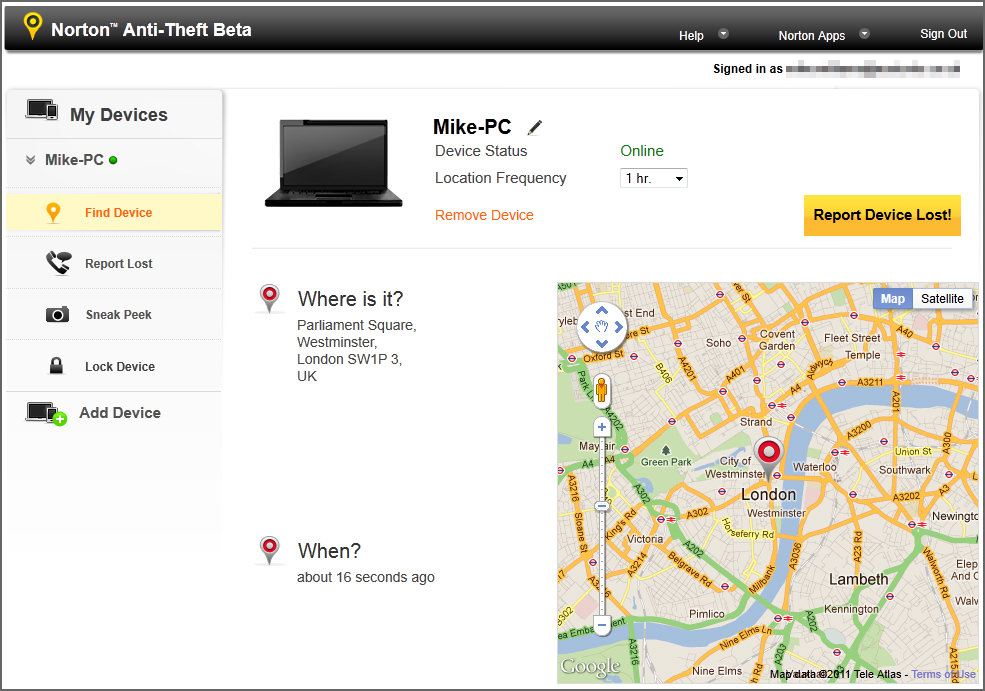985x691 pixels.
Task: Click the map zoom in plus button
Action: click(602, 427)
